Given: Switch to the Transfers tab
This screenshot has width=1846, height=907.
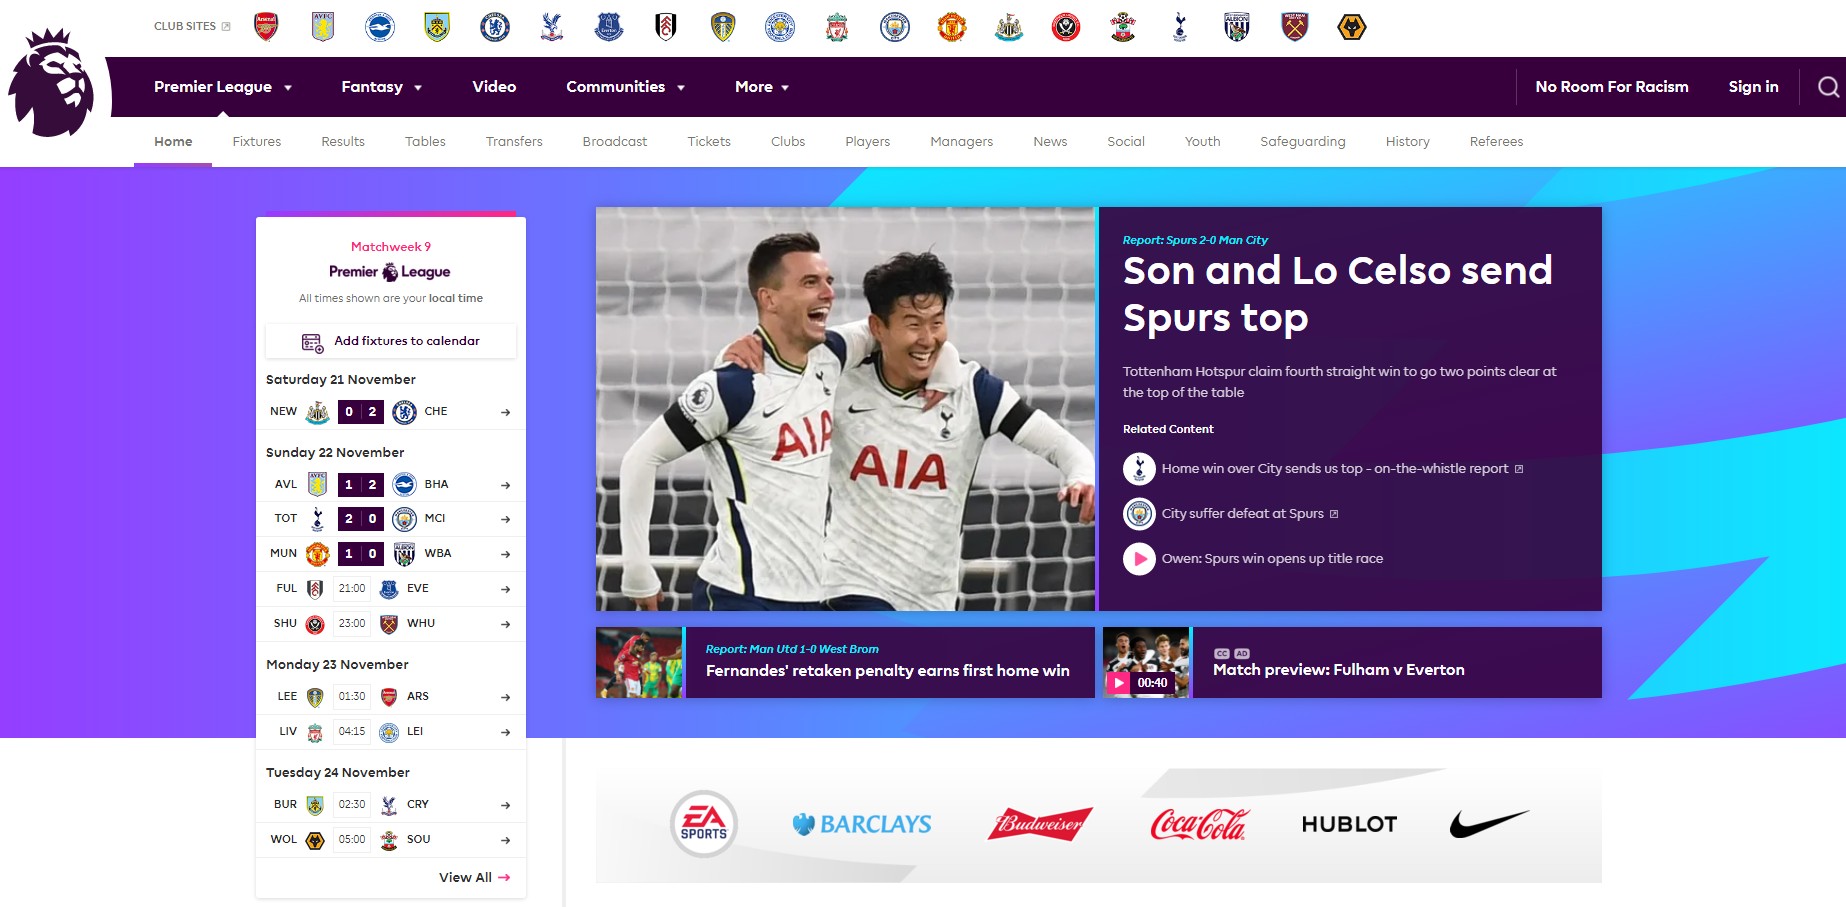Looking at the screenshot, I should (x=514, y=142).
